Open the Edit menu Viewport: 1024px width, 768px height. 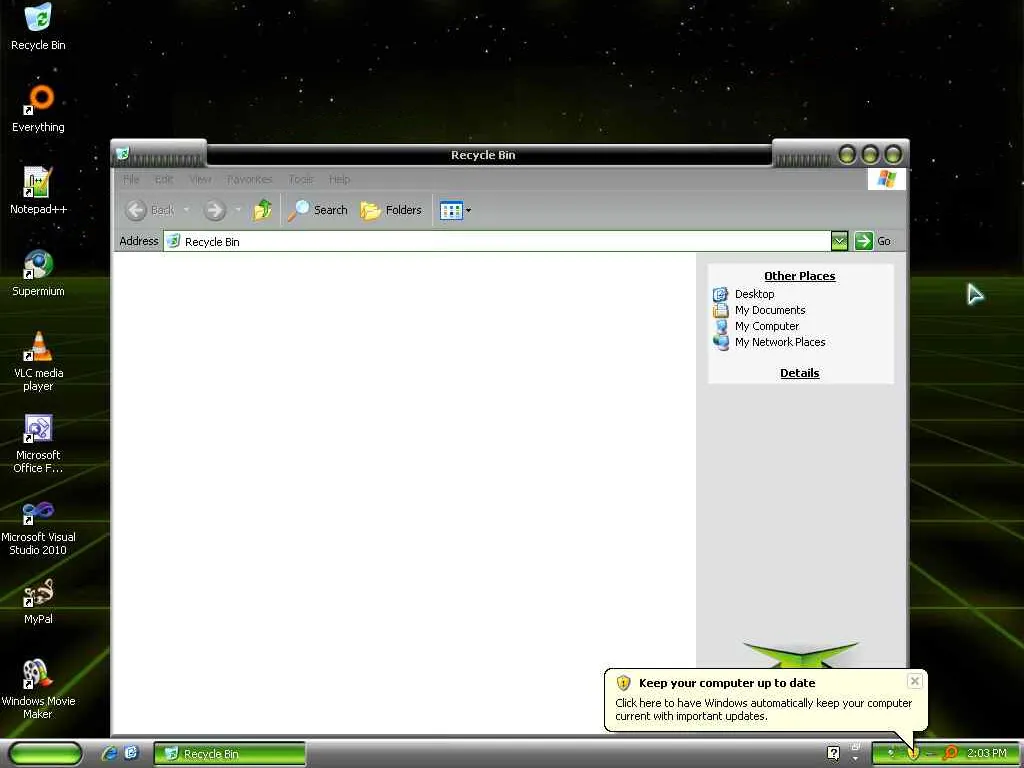click(164, 179)
